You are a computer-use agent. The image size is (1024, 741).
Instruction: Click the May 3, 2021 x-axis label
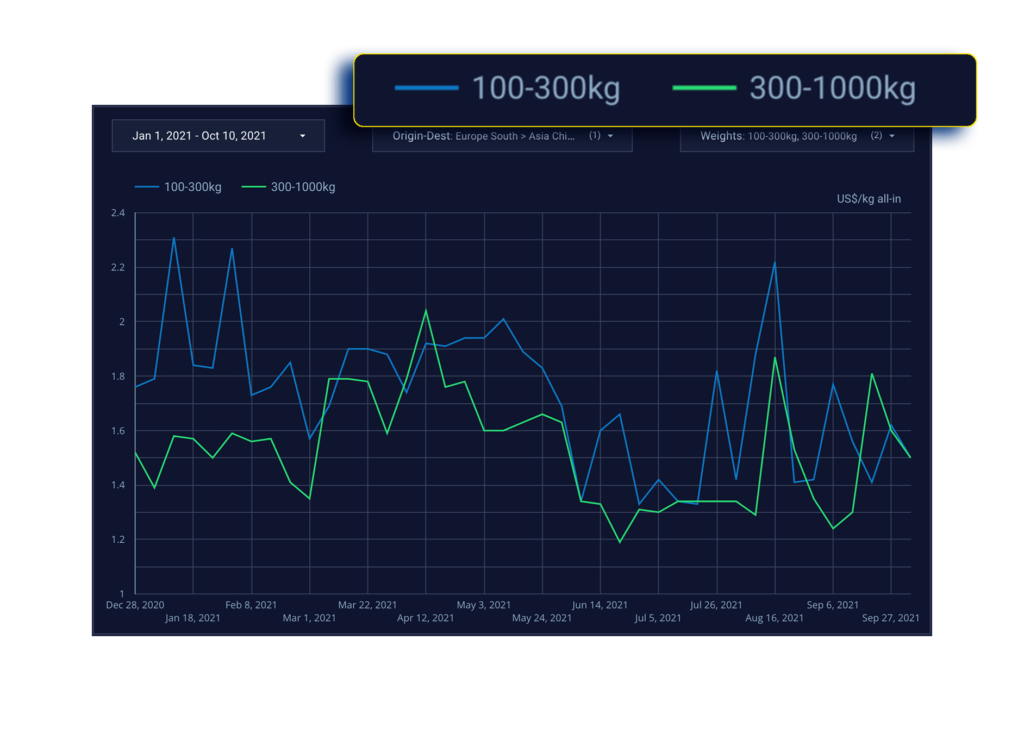pos(484,605)
